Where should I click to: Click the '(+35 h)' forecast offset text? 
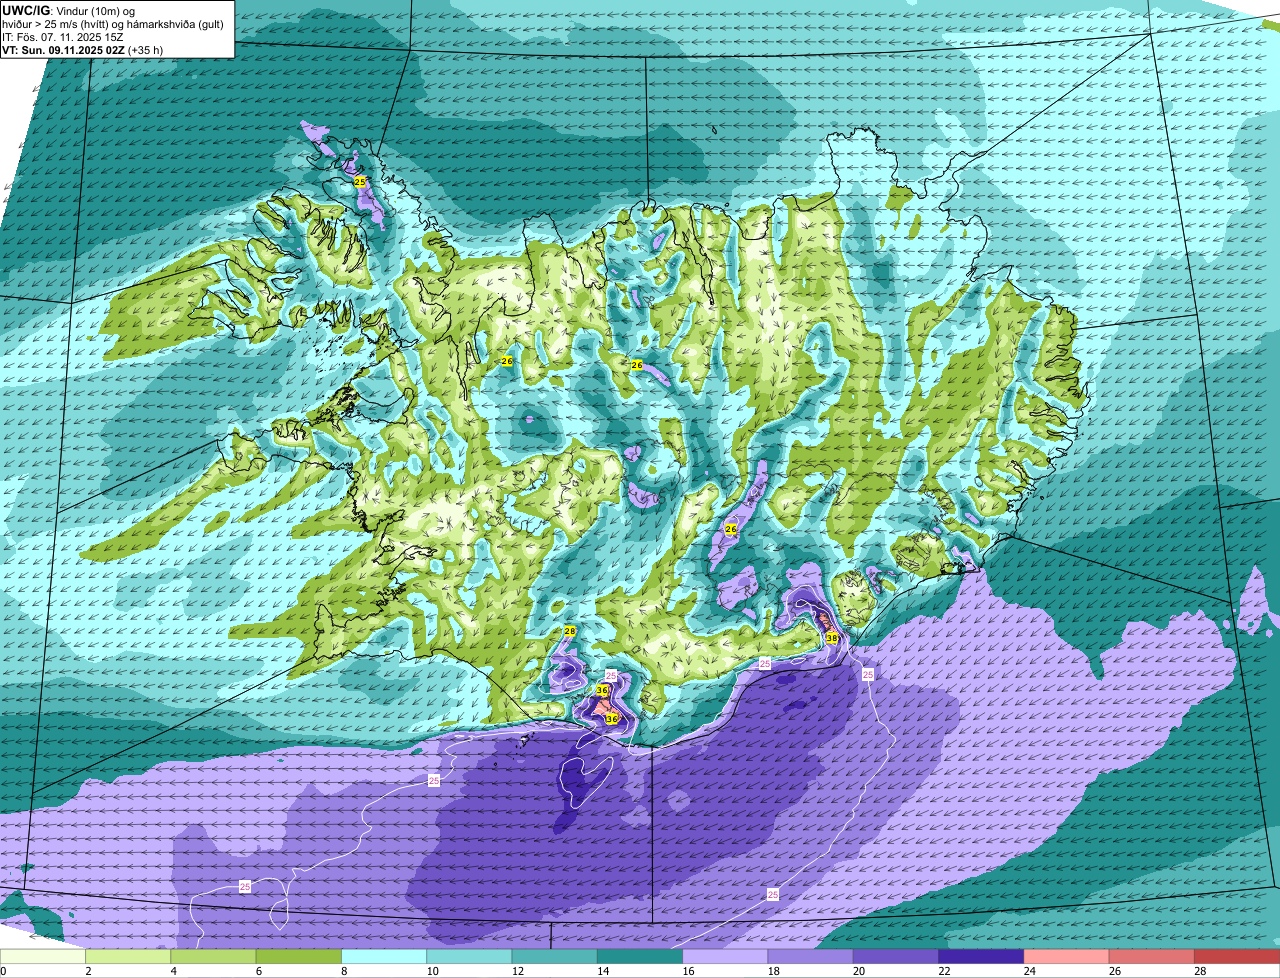146,50
